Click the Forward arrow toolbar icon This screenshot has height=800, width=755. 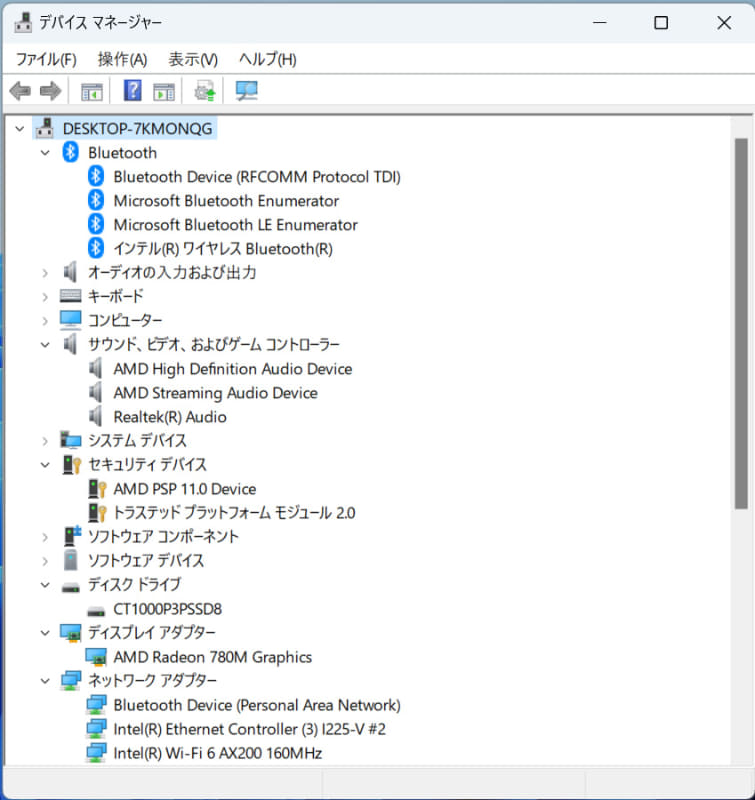51,91
